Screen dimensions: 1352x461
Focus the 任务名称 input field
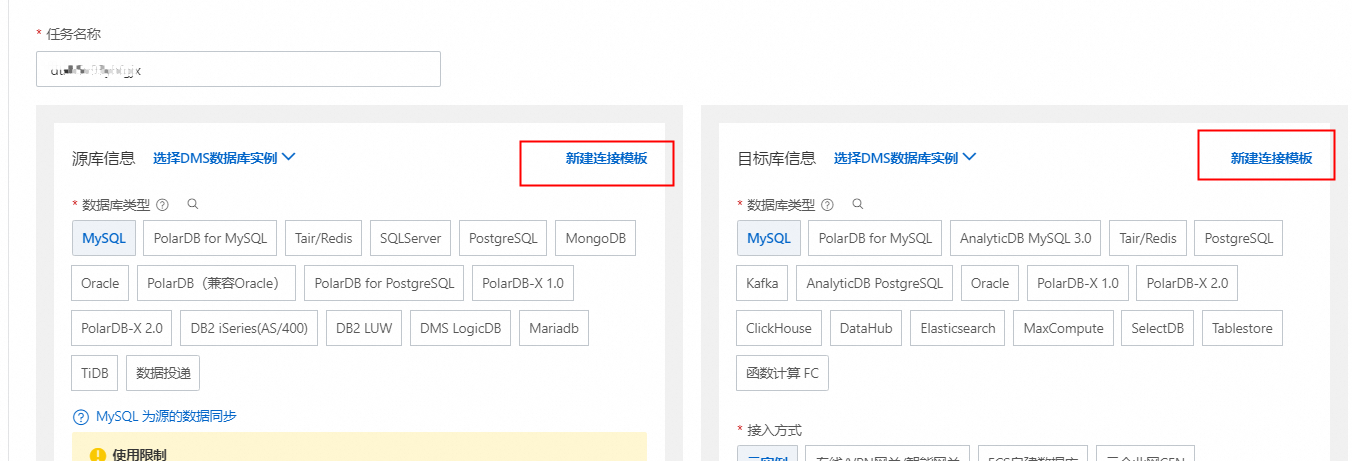click(239, 70)
